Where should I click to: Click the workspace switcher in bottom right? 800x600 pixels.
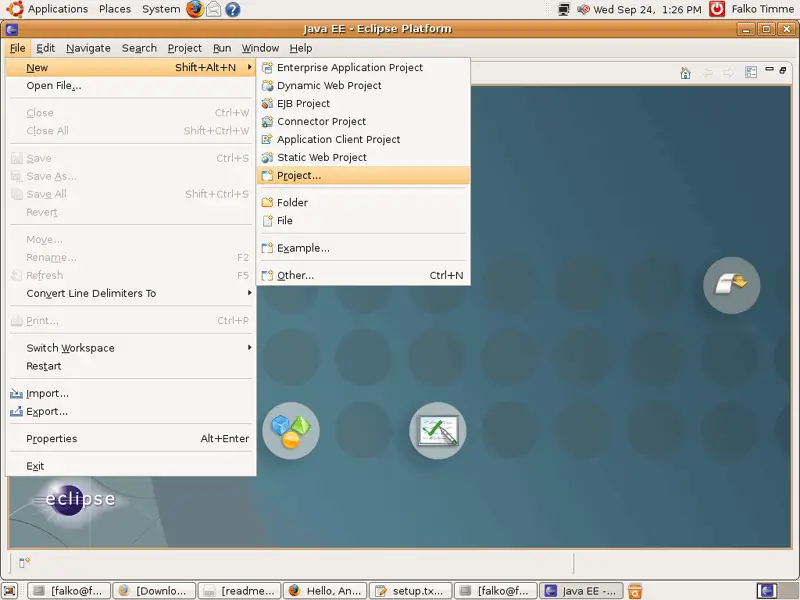coord(767,591)
